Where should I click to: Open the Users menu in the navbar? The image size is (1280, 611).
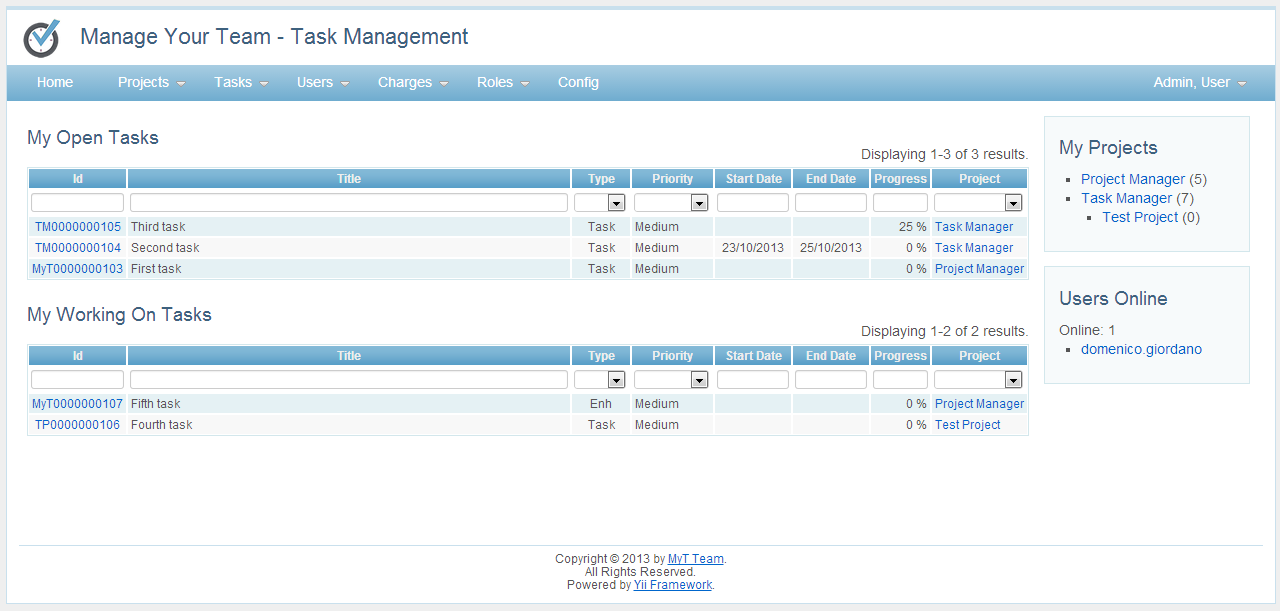(315, 82)
